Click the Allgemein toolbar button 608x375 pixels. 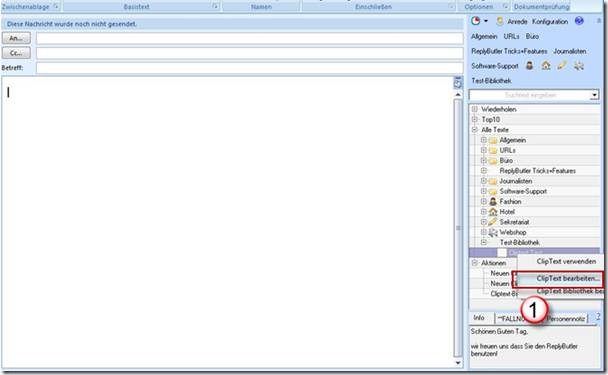pyautogui.click(x=484, y=36)
